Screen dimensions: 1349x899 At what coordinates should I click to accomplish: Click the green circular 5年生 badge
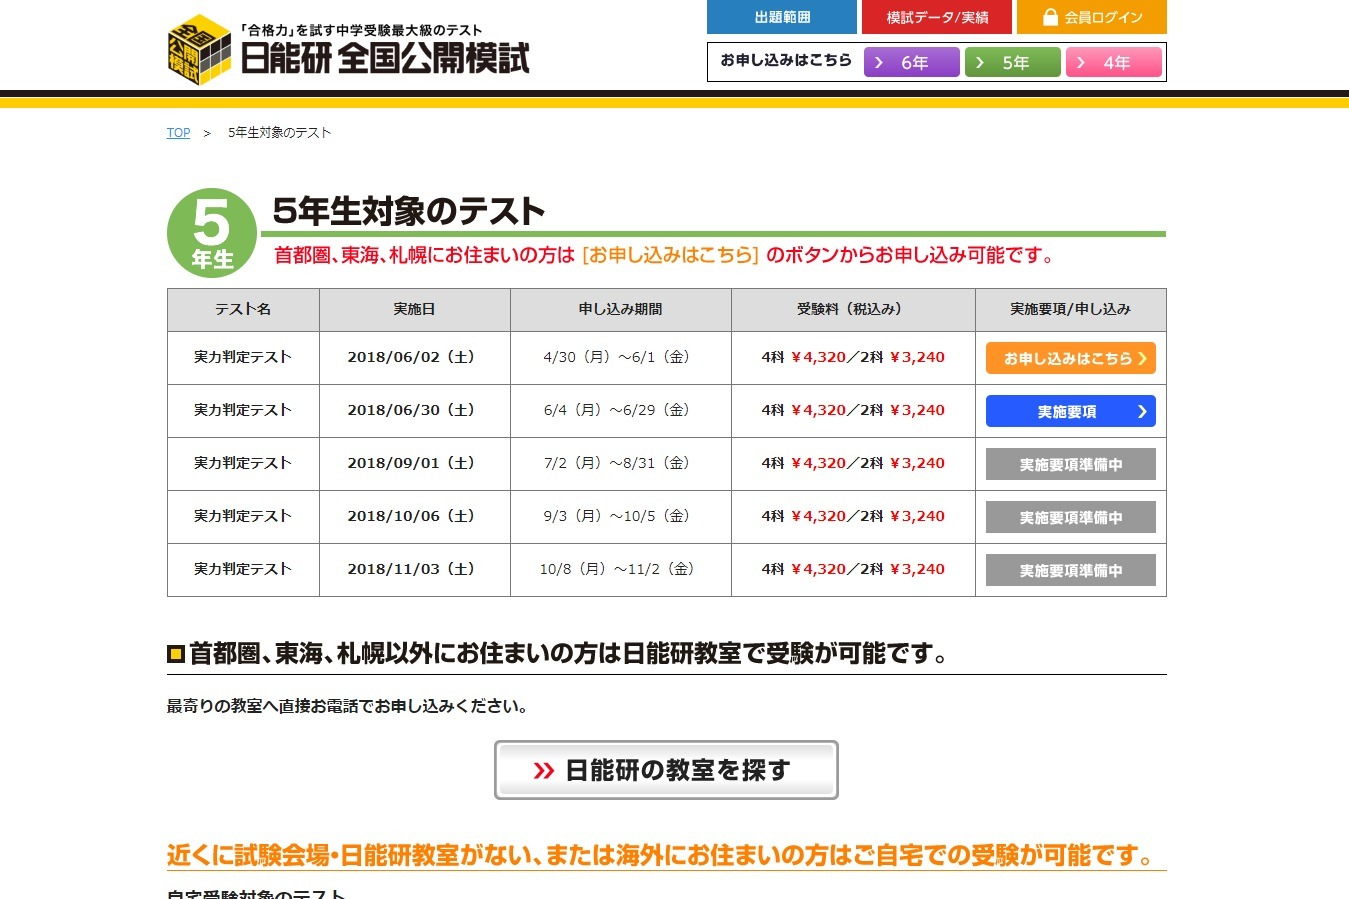(x=211, y=232)
